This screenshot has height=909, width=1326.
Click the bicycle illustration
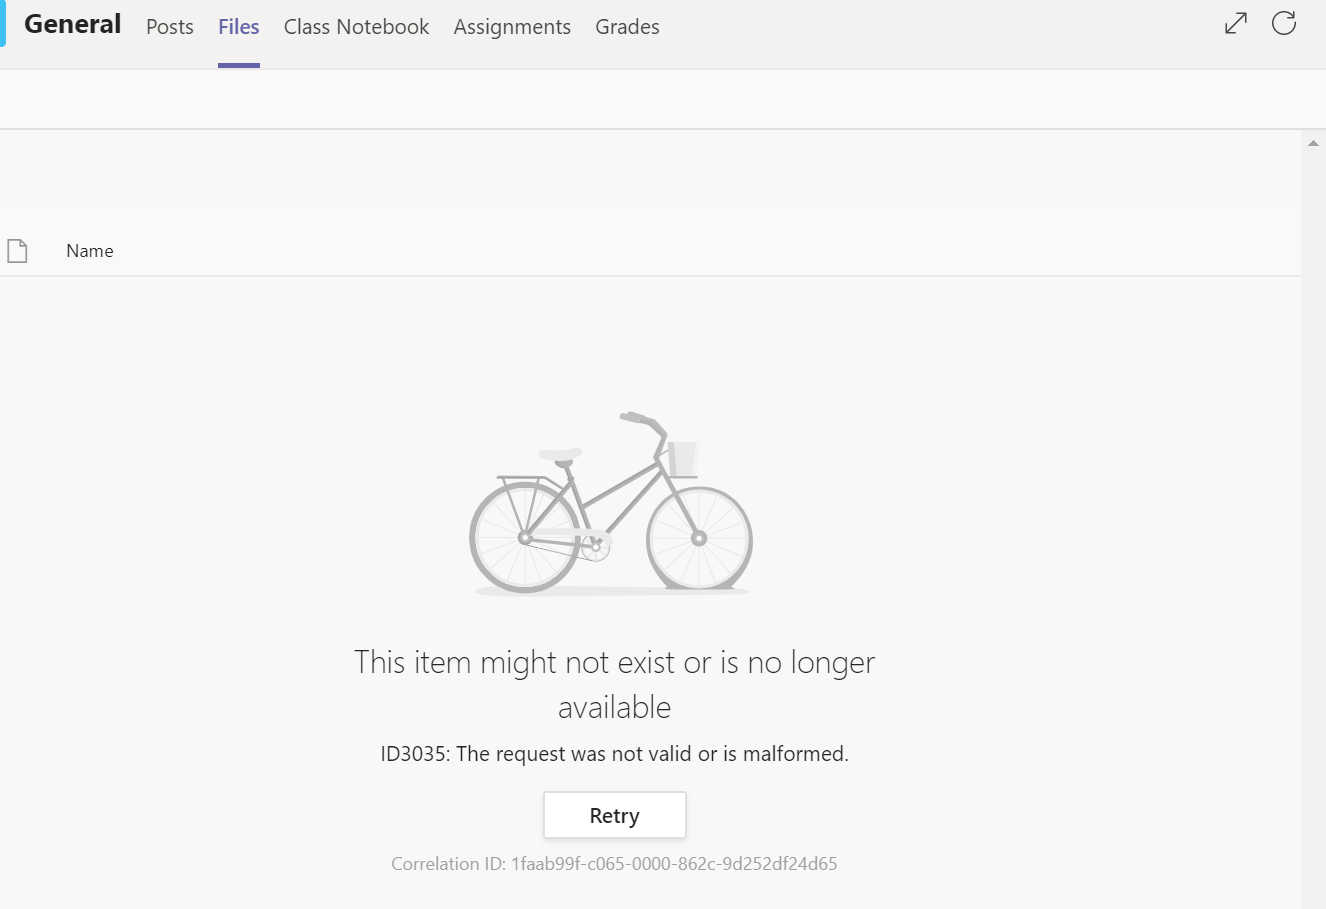tap(611, 503)
